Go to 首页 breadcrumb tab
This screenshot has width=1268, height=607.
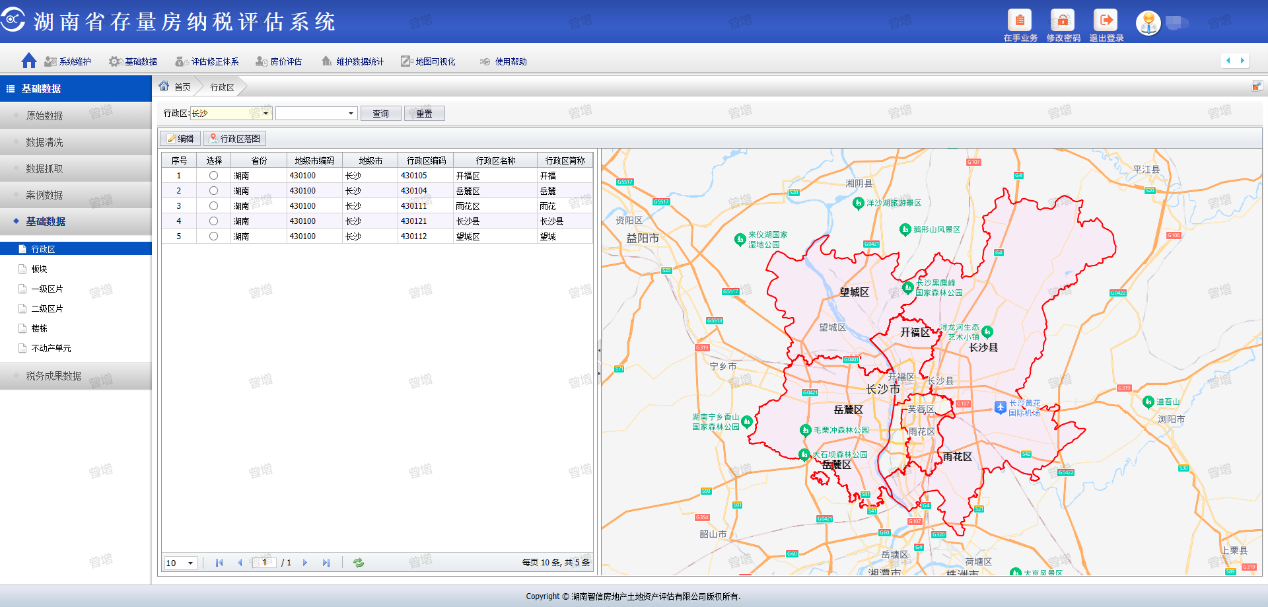(x=175, y=87)
